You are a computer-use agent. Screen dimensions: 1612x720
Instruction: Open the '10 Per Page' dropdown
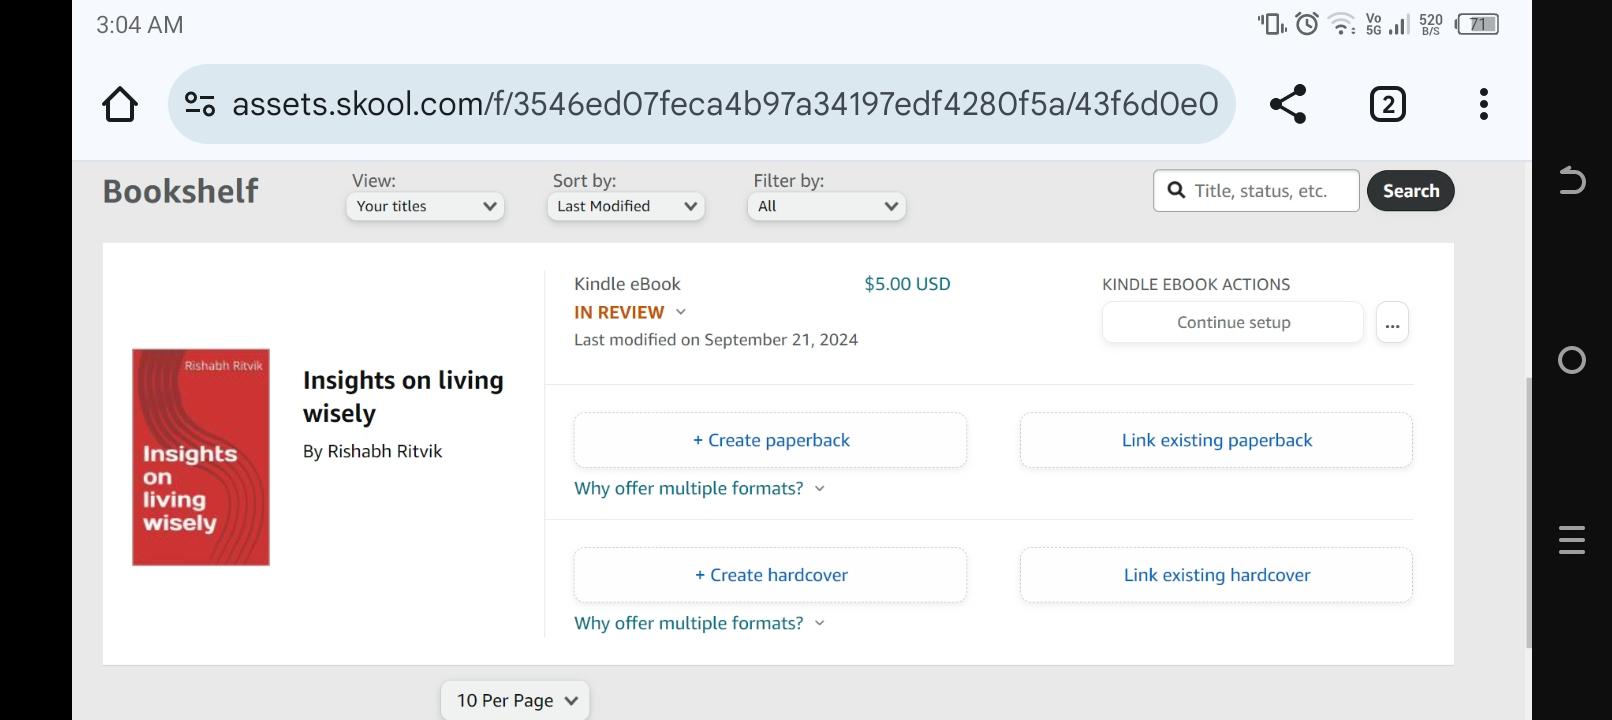[x=515, y=700]
